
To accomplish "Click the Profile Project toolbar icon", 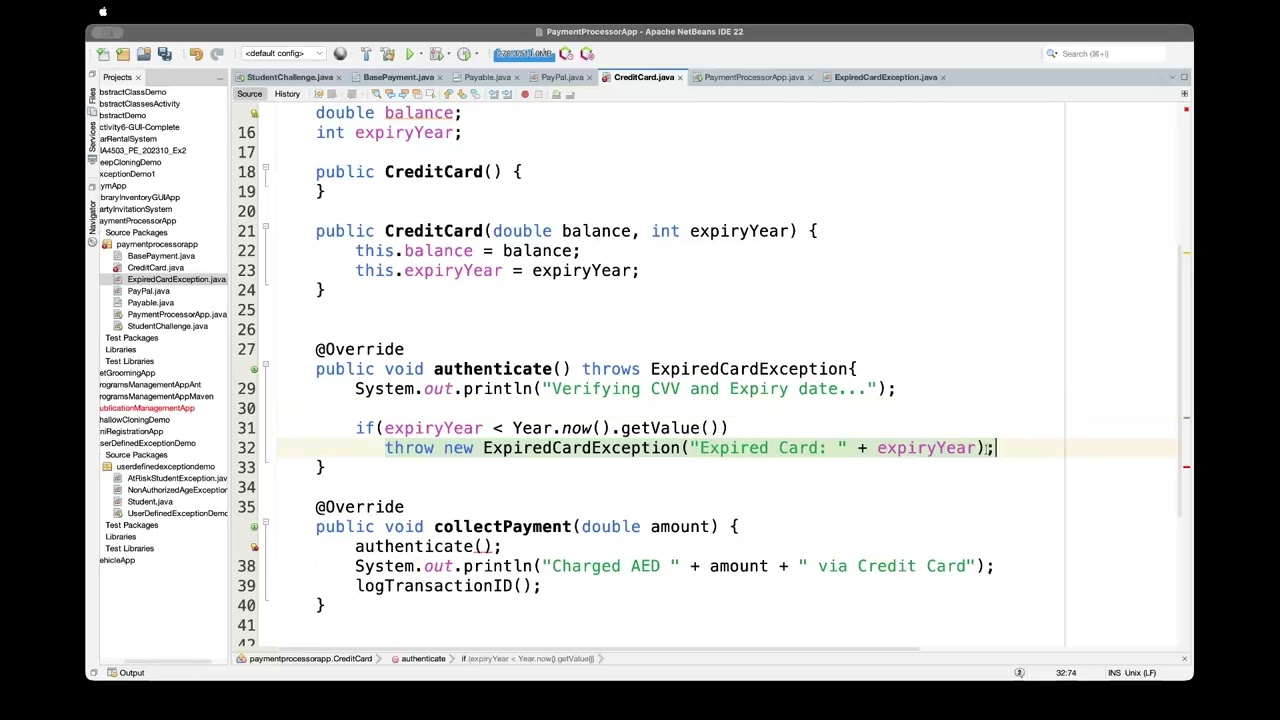I will pos(464,54).
